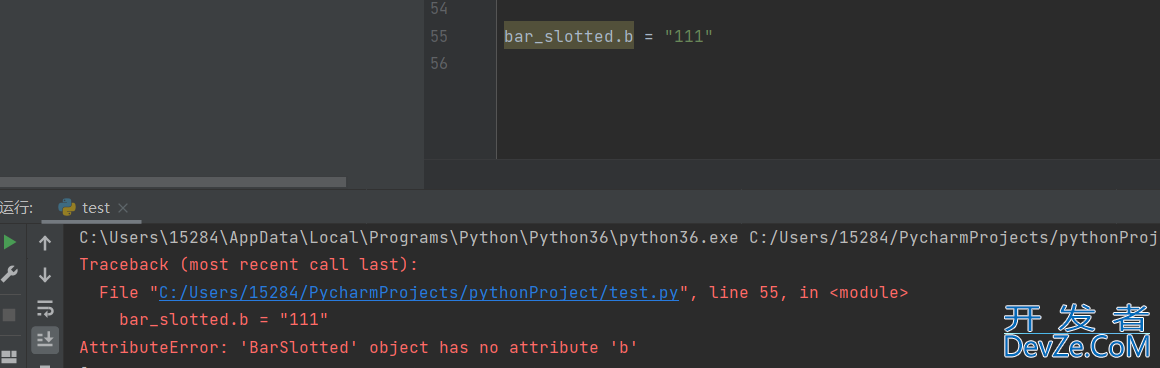
Task: Click the AttributeError message line
Action: 358,347
